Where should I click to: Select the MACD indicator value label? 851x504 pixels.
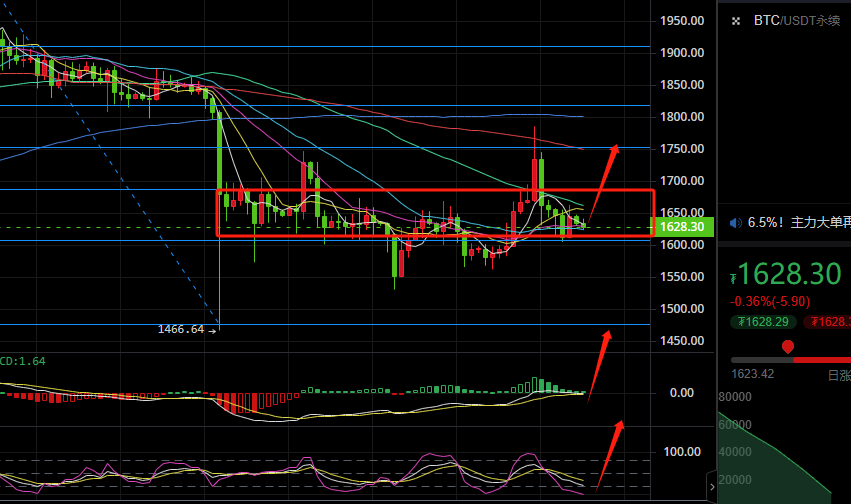coord(22,361)
